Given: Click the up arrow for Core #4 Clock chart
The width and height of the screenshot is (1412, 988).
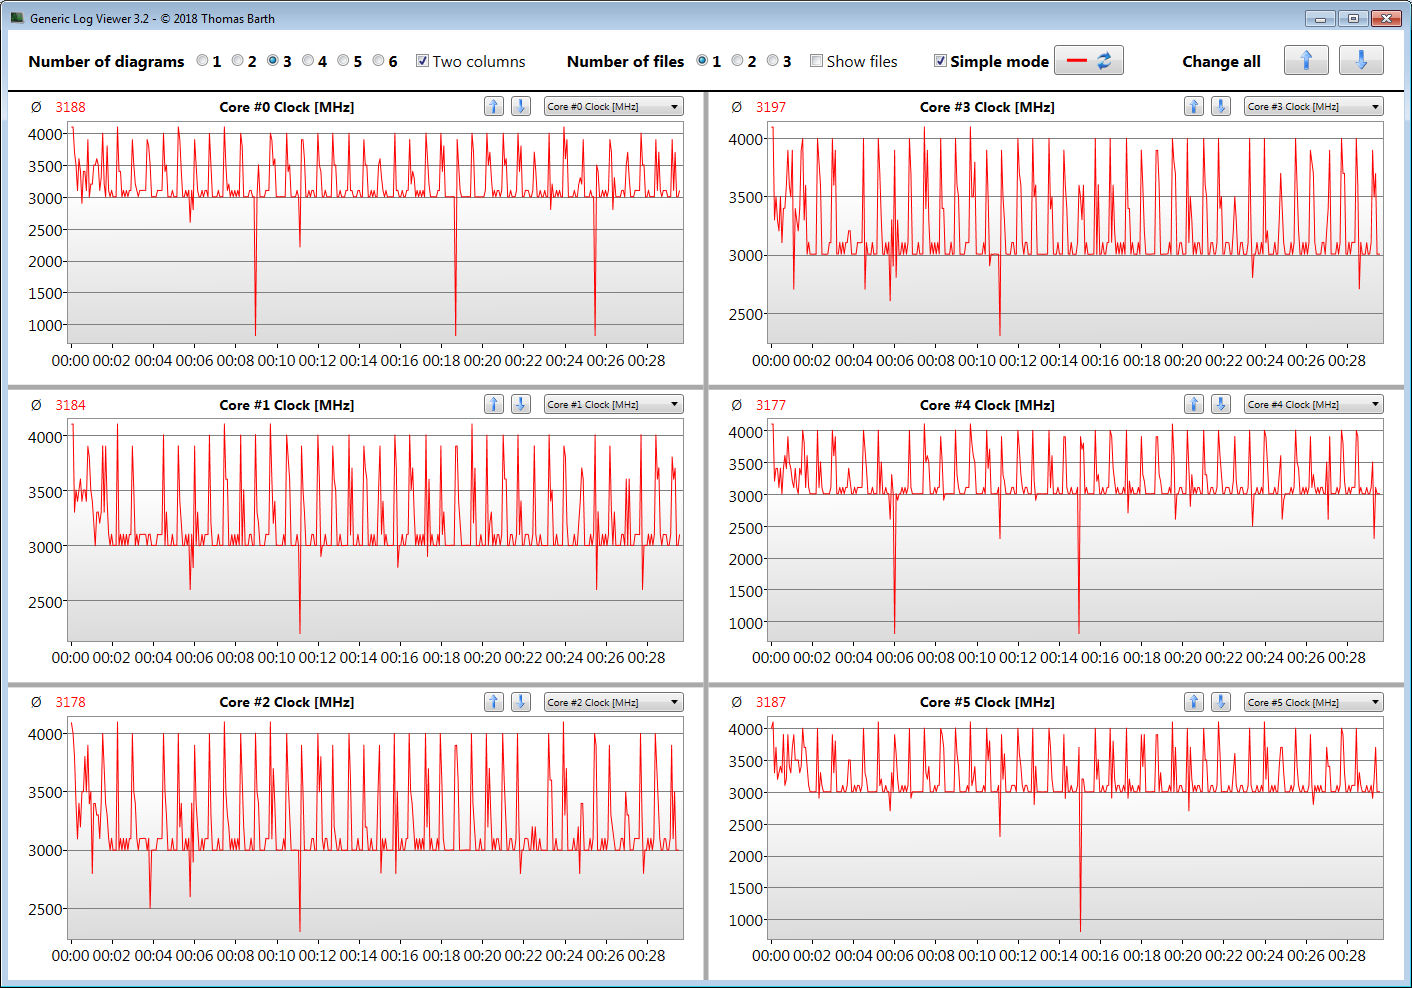Looking at the screenshot, I should [x=1194, y=404].
